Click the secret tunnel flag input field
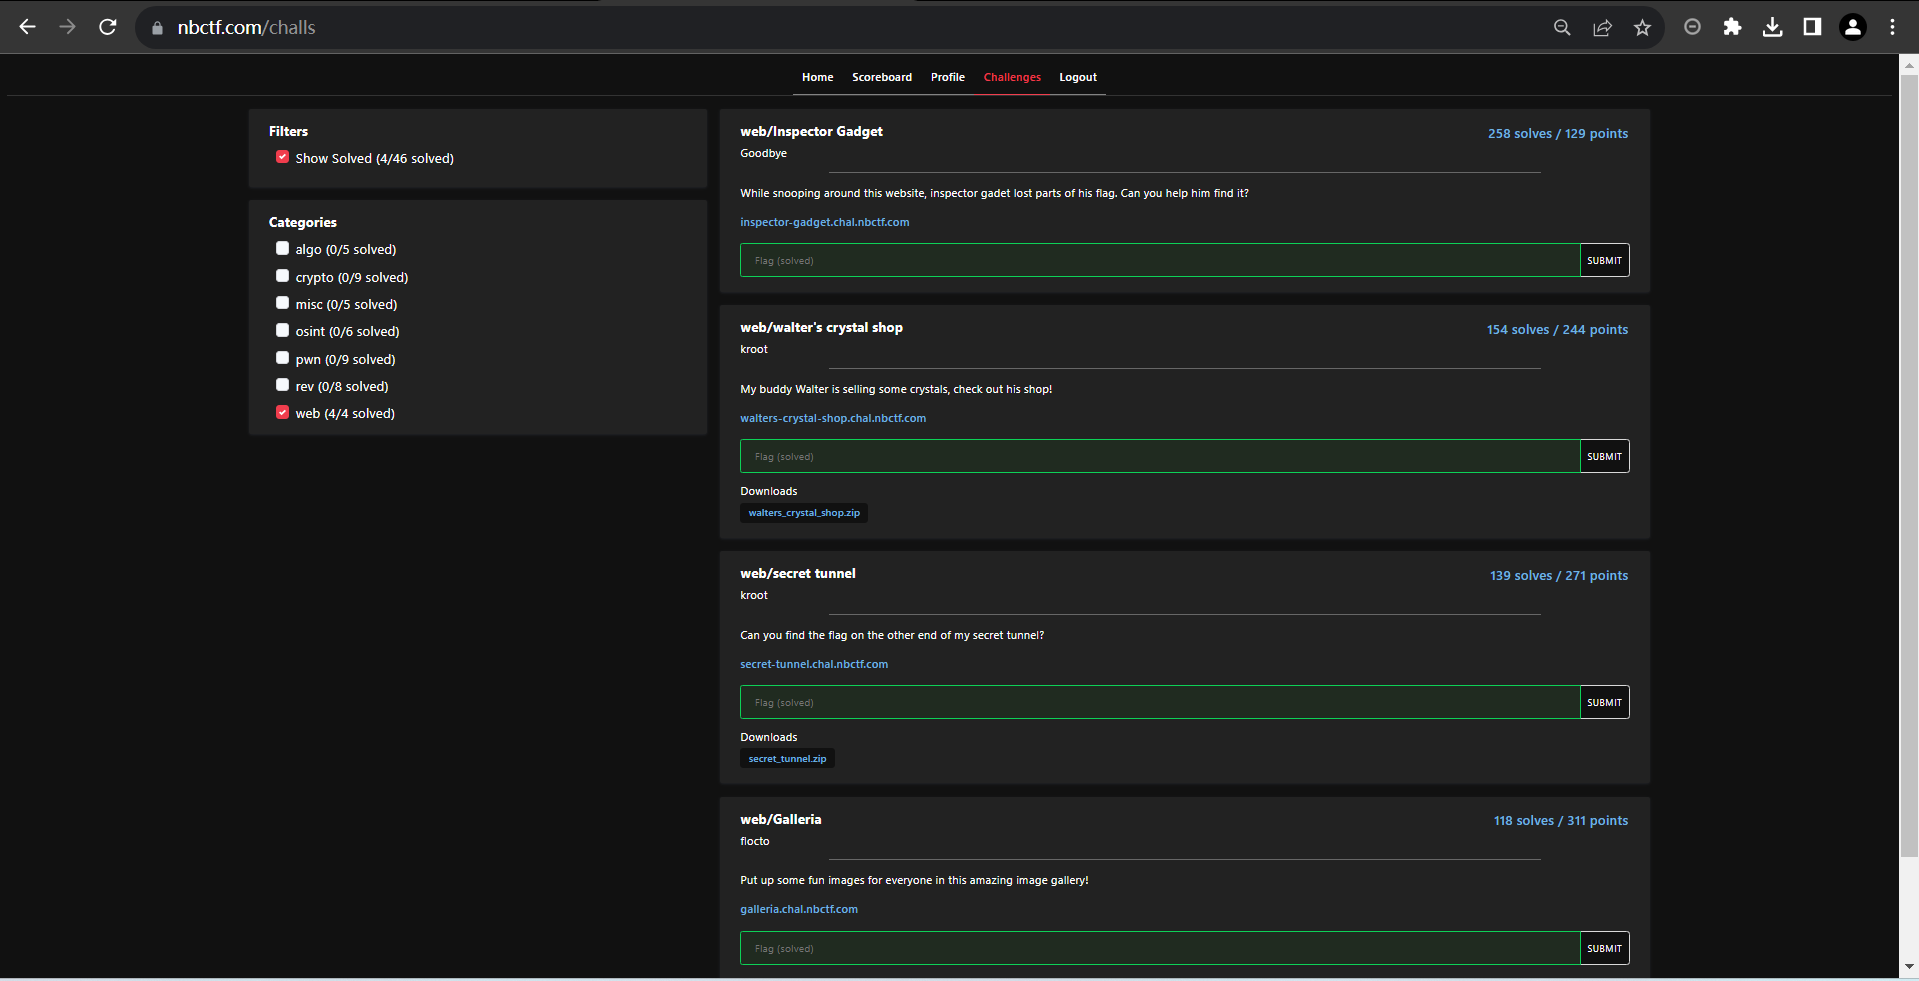This screenshot has width=1919, height=981. click(x=1160, y=702)
